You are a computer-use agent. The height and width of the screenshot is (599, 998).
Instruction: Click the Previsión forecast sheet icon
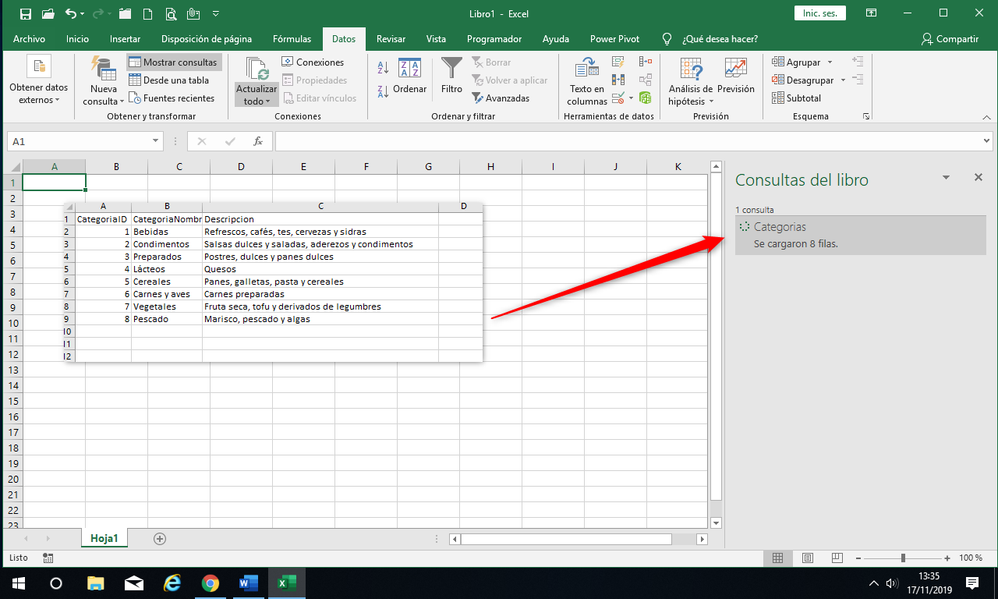tap(736, 75)
